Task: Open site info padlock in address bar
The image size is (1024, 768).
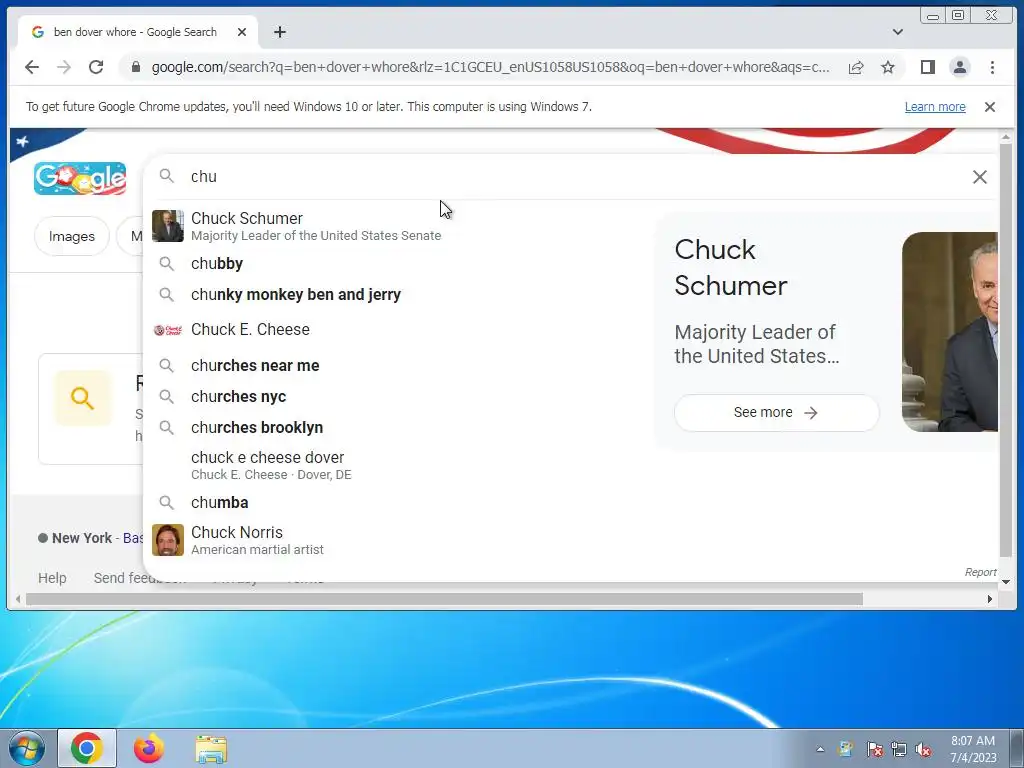Action: (135, 67)
